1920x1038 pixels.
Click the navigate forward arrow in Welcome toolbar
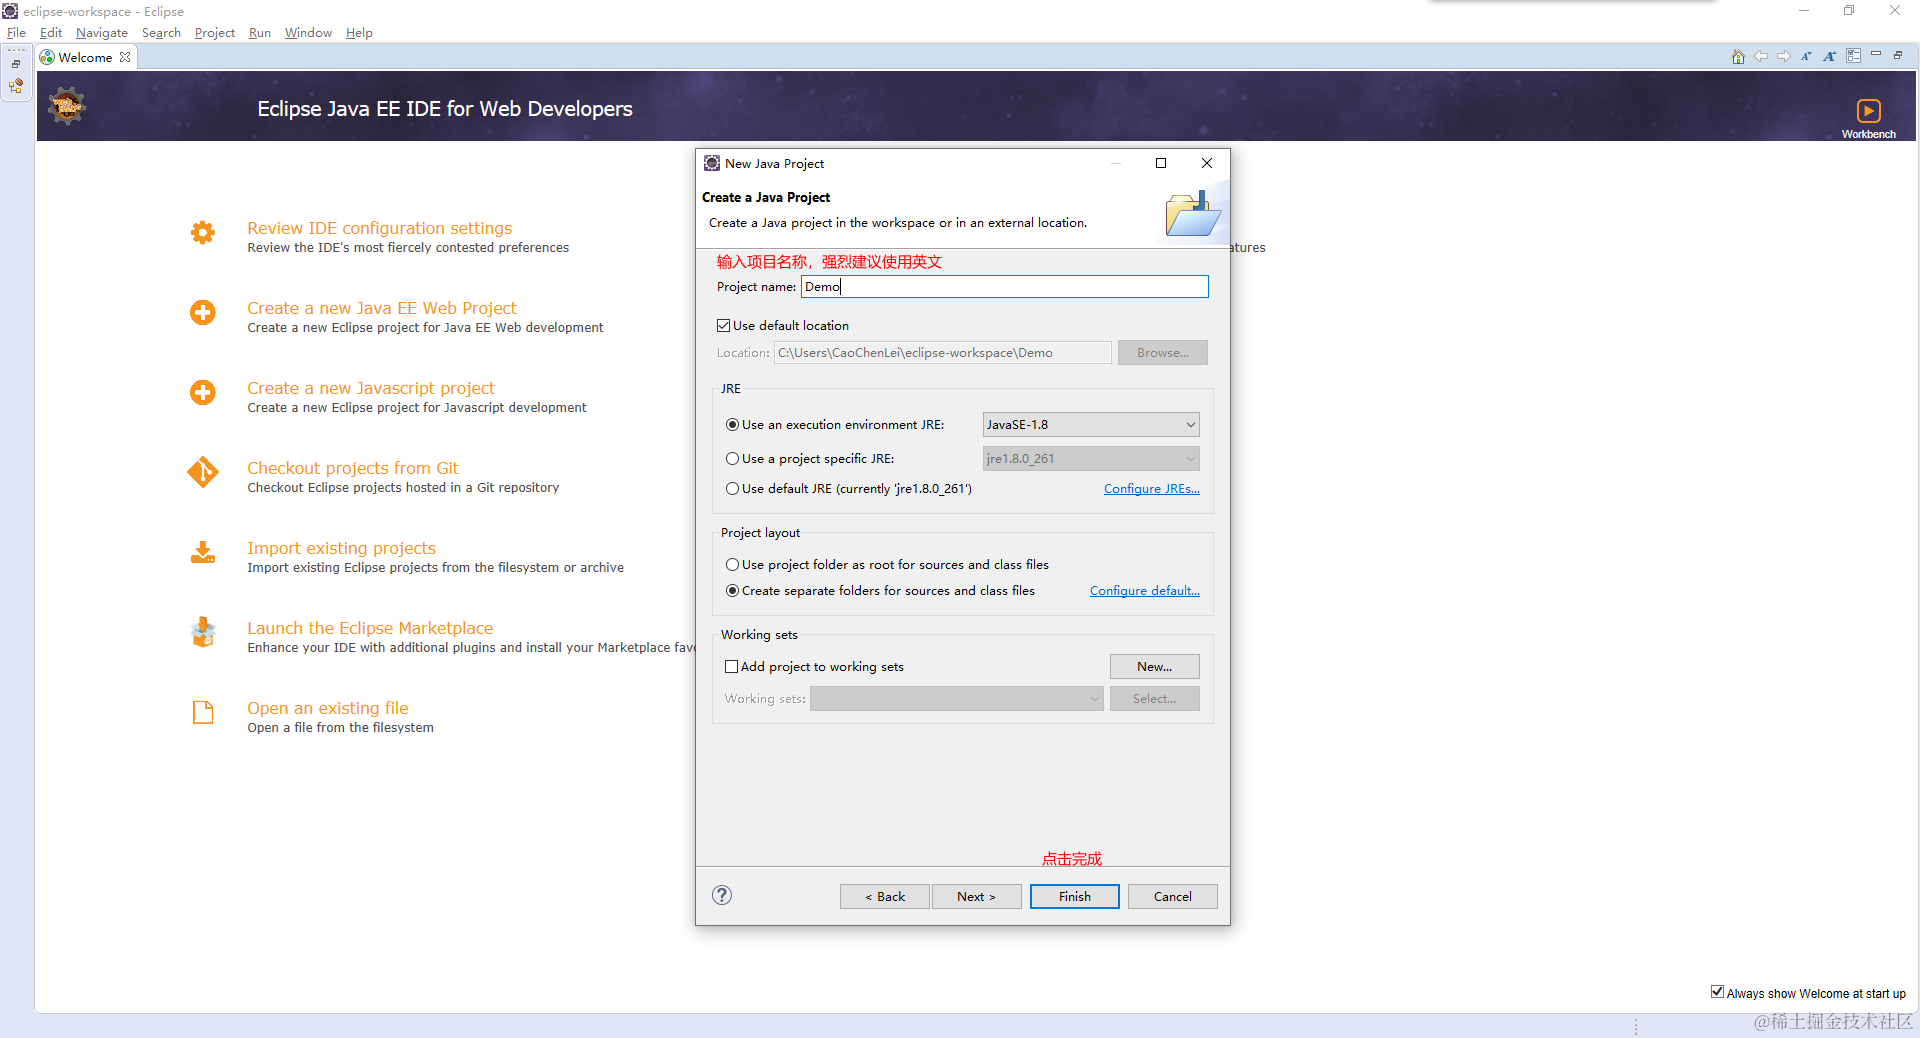coord(1784,57)
